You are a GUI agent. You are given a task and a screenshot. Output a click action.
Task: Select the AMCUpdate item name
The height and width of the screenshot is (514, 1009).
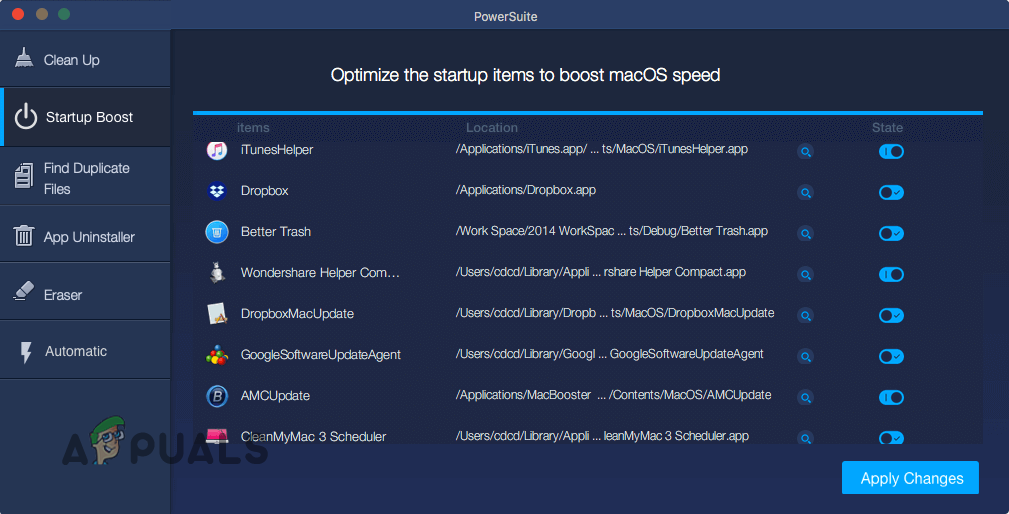click(275, 396)
